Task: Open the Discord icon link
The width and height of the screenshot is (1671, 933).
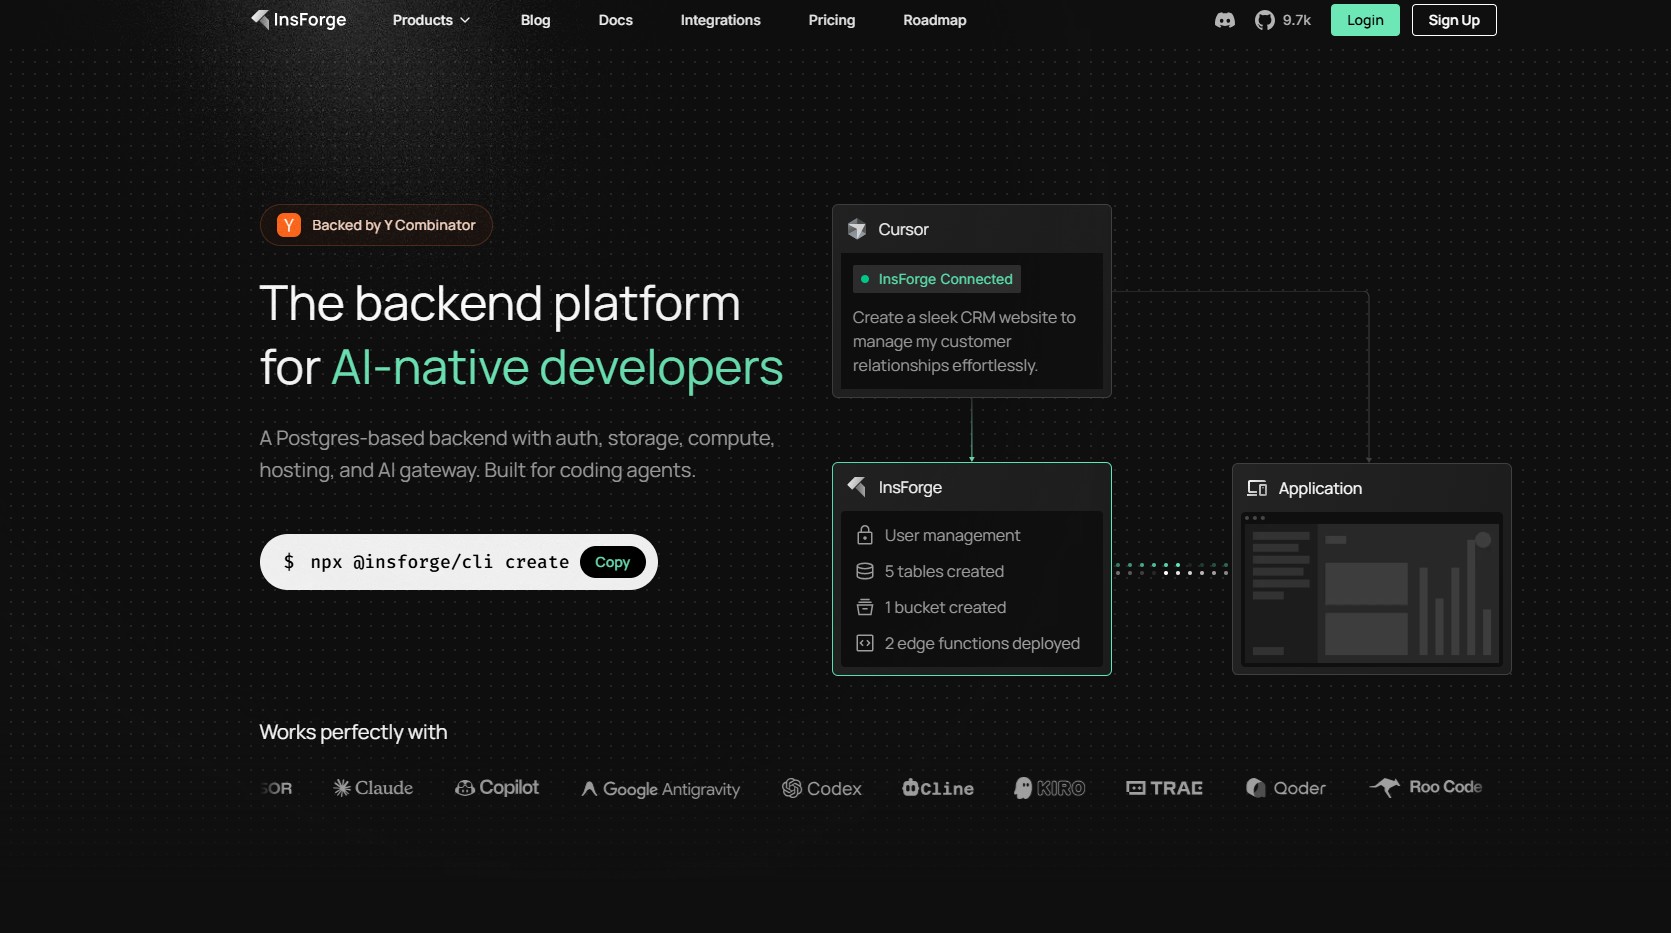Action: 1225,20
